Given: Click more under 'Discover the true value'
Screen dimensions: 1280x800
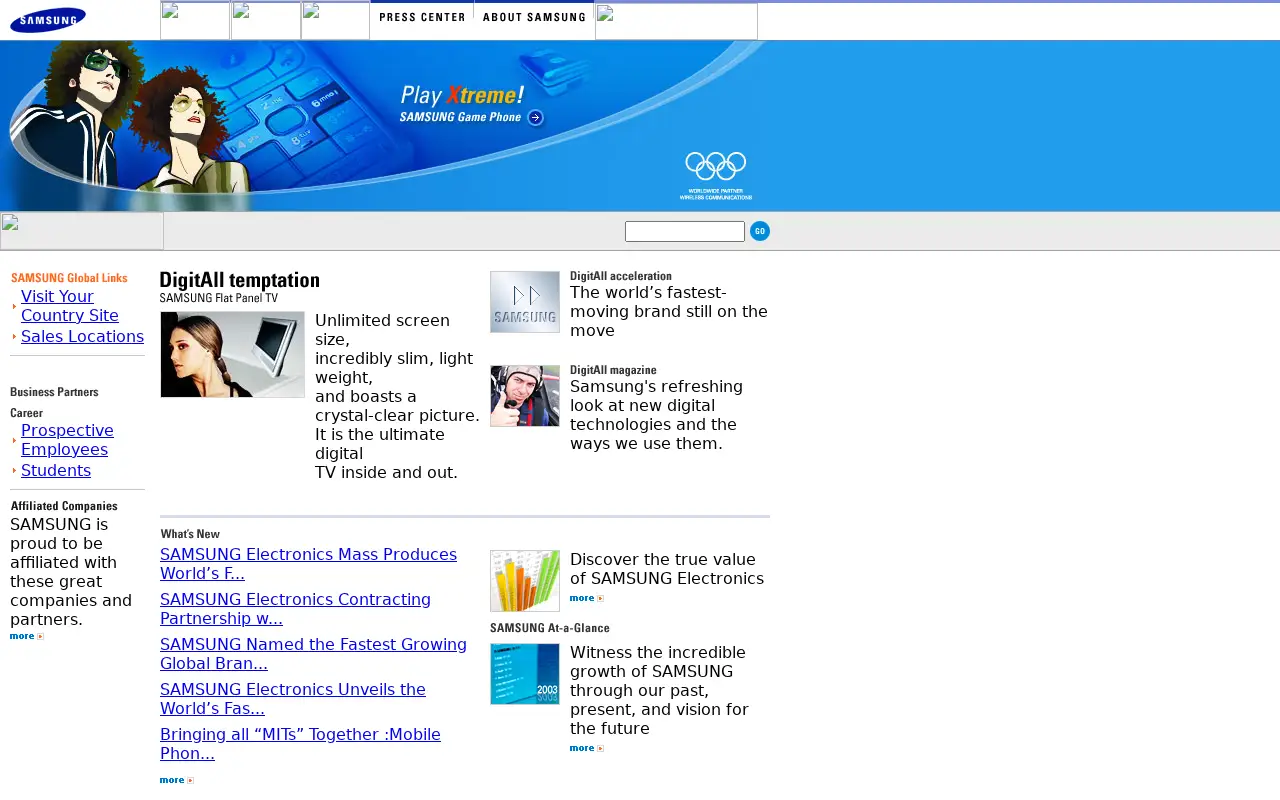Looking at the screenshot, I should click(x=587, y=598).
